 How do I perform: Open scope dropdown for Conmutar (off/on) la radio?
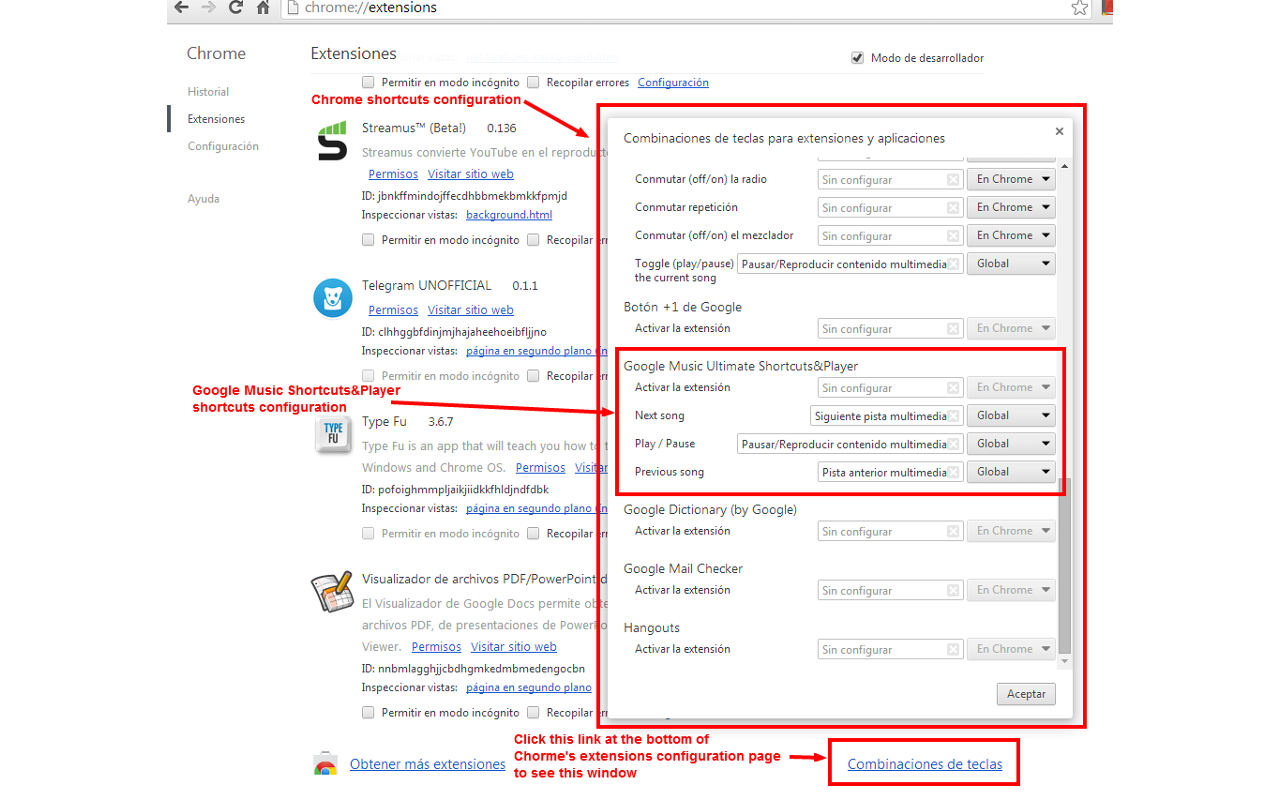pos(1011,180)
